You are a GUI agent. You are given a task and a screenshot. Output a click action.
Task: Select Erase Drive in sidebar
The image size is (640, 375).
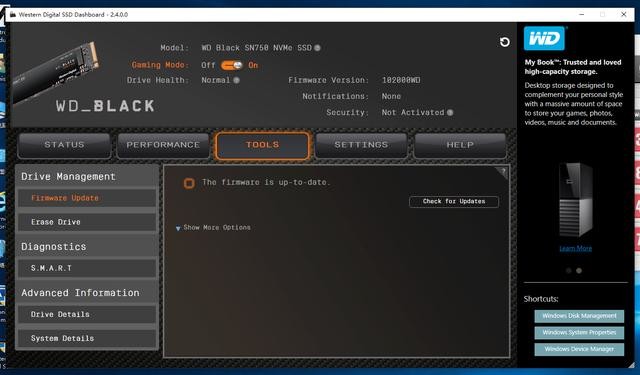(87, 222)
